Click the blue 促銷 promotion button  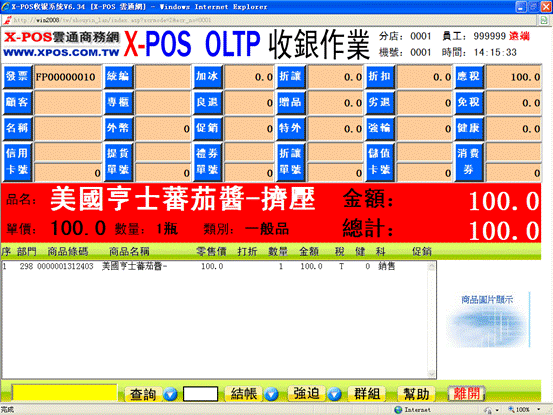[208, 128]
